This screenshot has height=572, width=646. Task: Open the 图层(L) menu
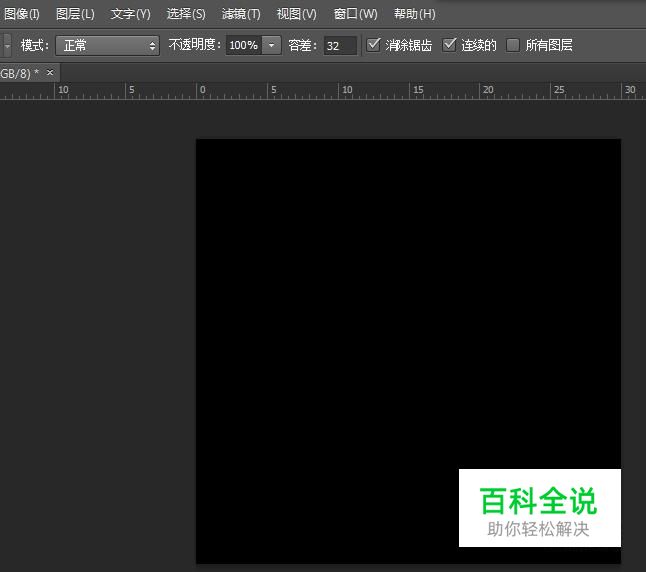pyautogui.click(x=75, y=14)
